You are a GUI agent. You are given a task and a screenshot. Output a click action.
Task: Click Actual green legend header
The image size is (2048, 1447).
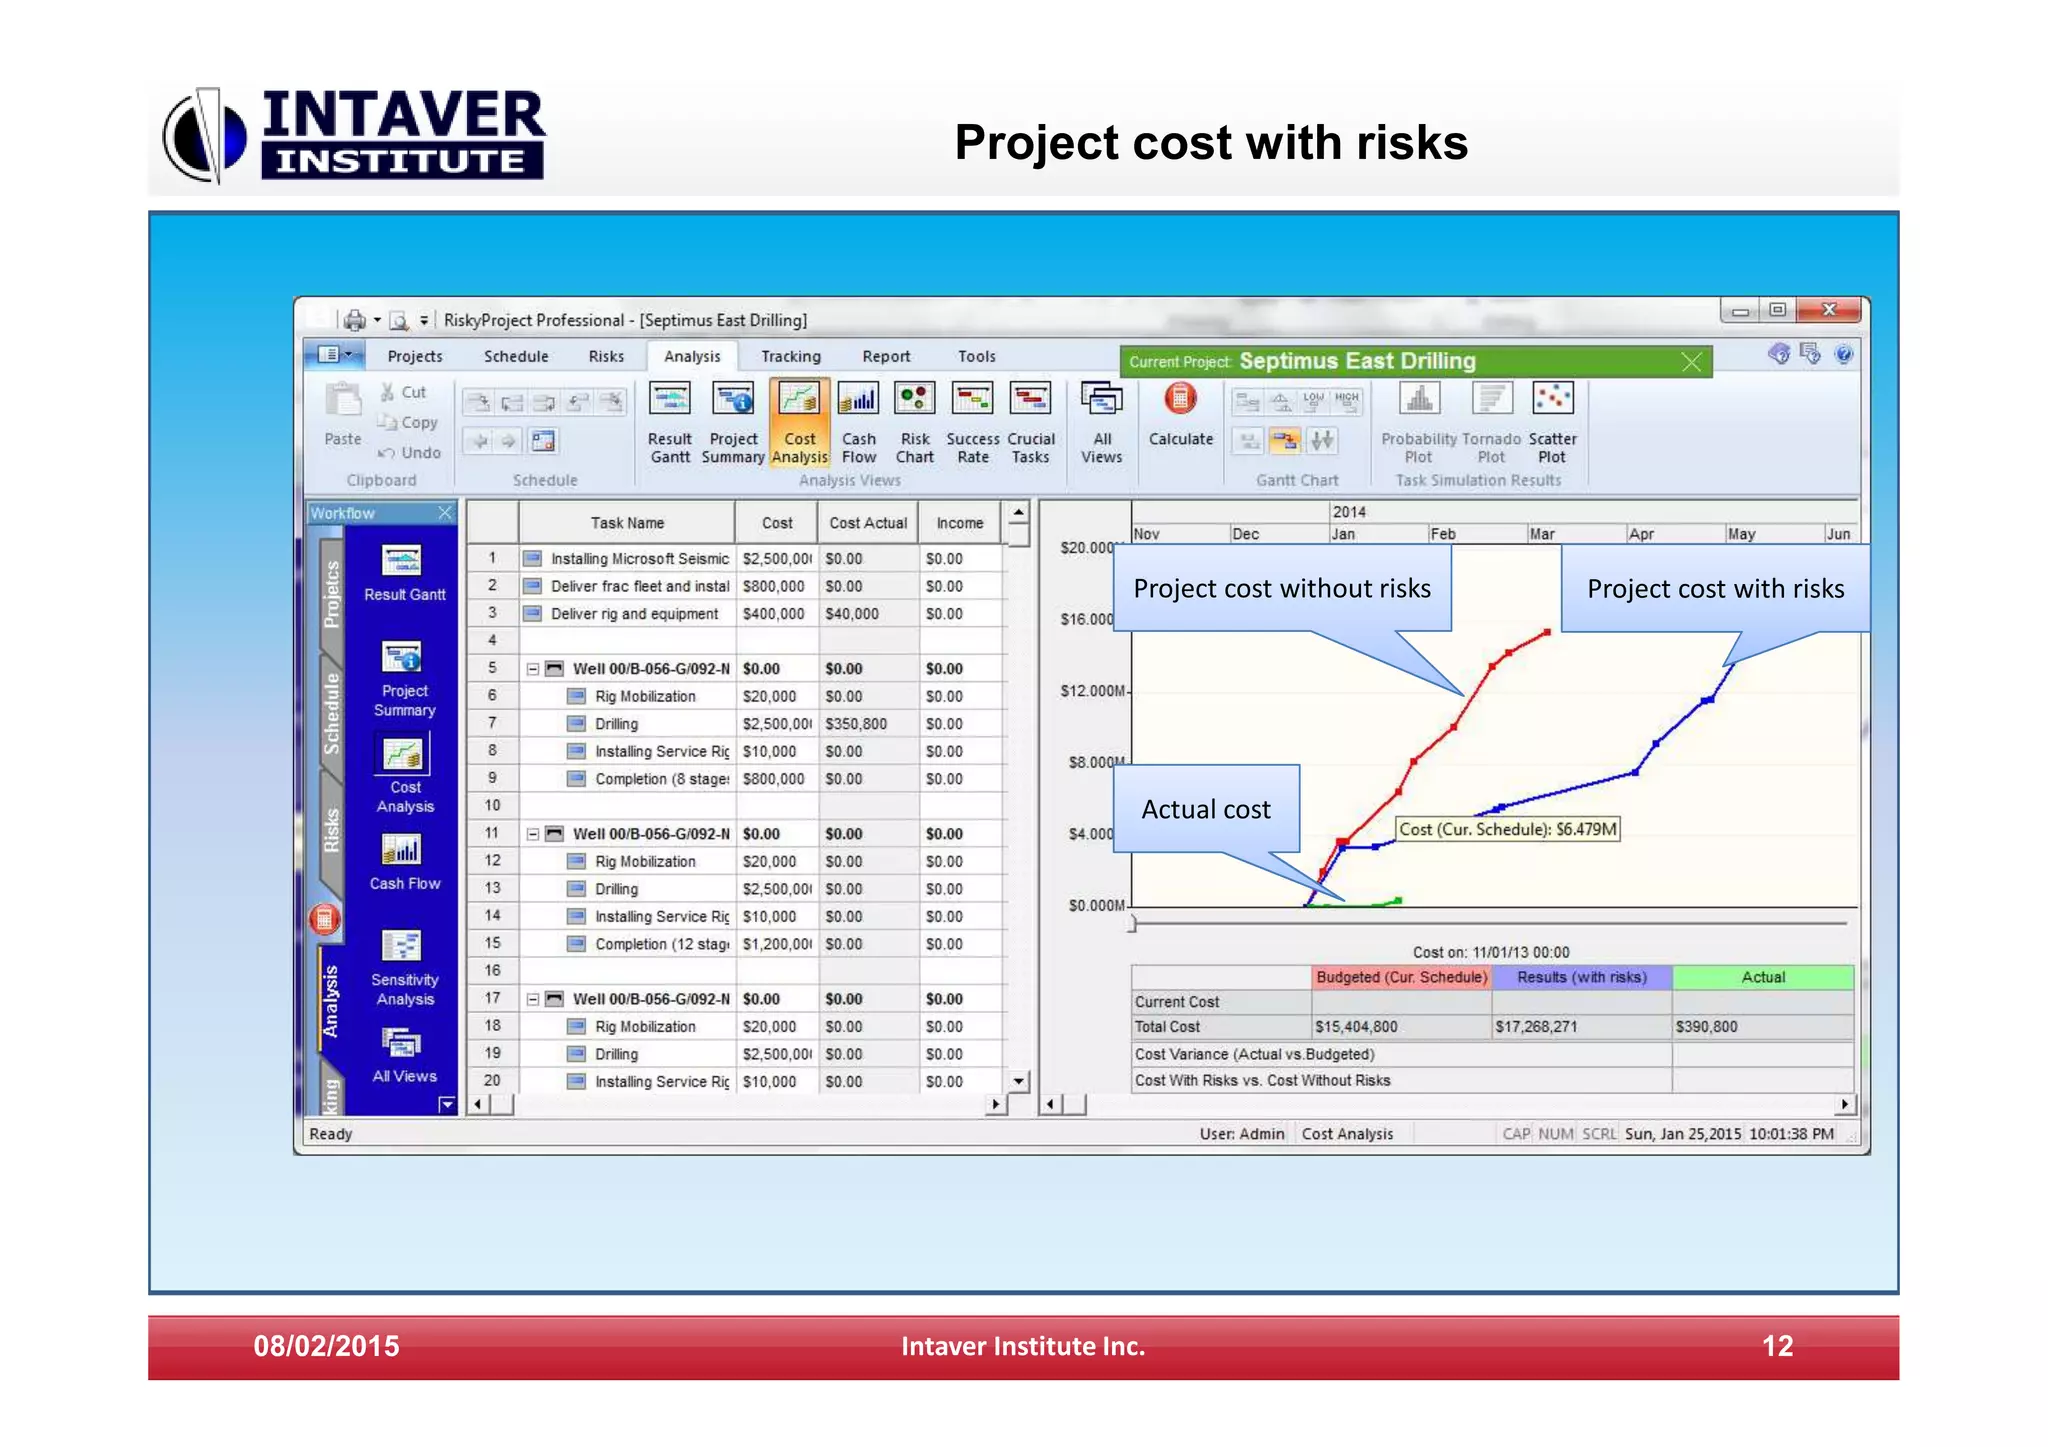1762,977
